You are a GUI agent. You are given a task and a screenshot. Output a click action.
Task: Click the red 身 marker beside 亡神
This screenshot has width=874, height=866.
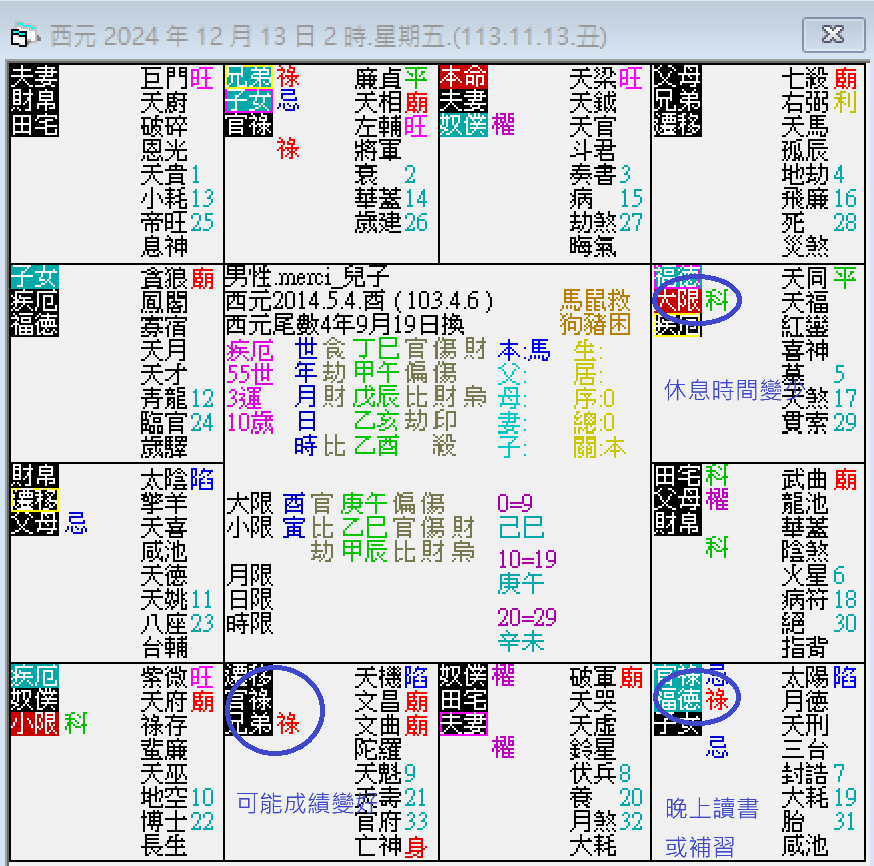click(416, 846)
